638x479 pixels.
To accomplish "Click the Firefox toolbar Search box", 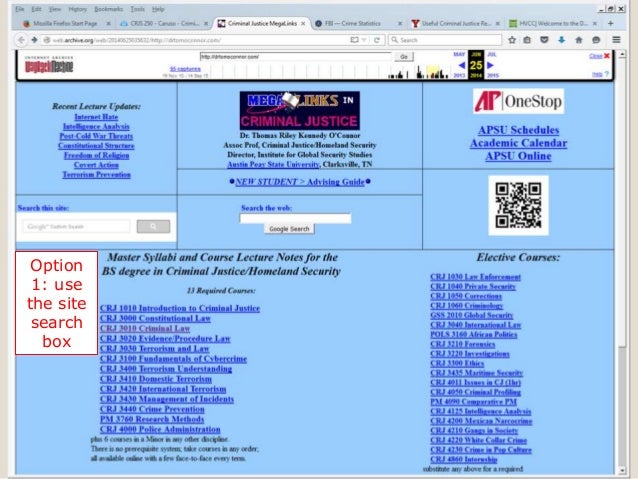I will point(445,40).
